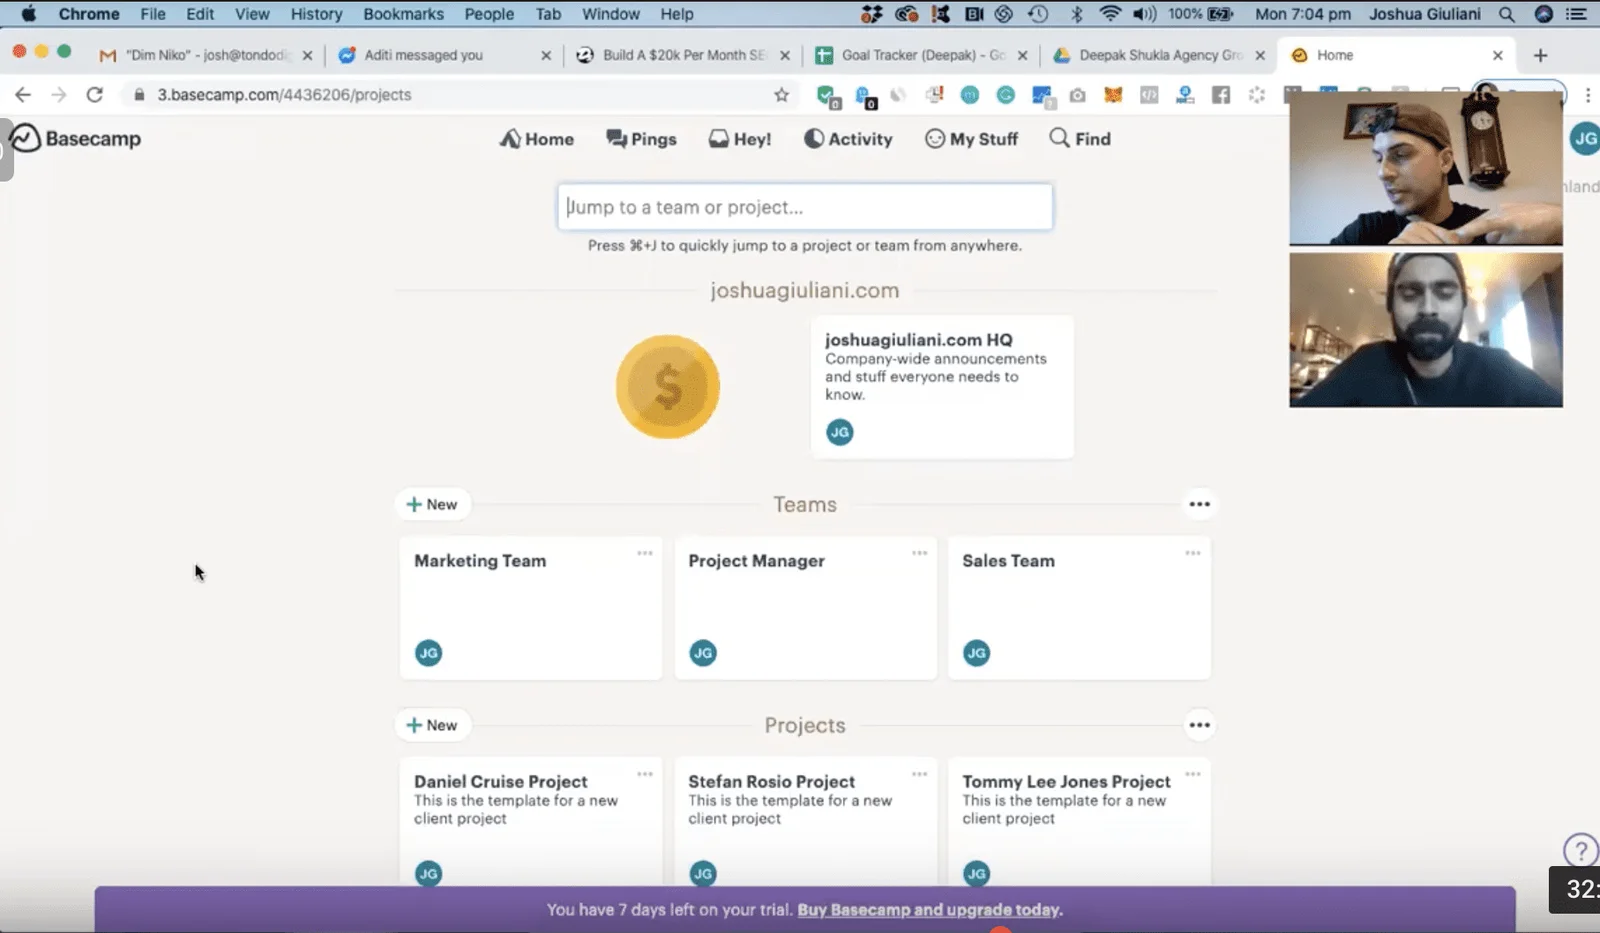This screenshot has width=1600, height=933.
Task: Go back in Chrome
Action: [x=23, y=95]
